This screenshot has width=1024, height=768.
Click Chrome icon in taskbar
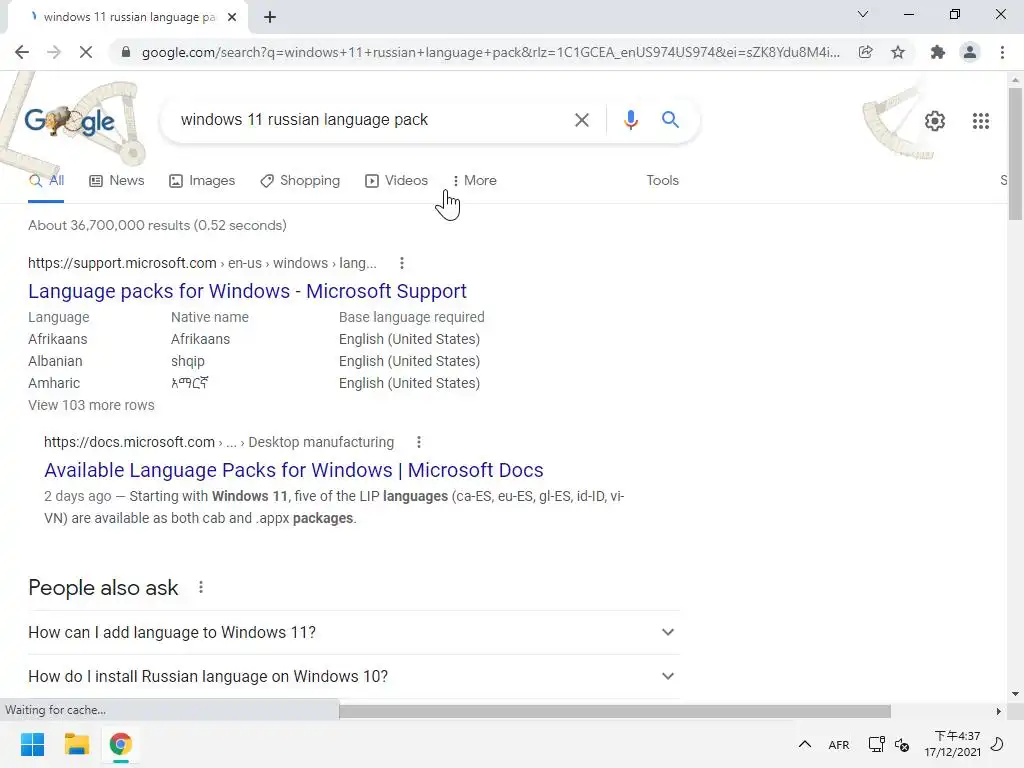coord(121,744)
